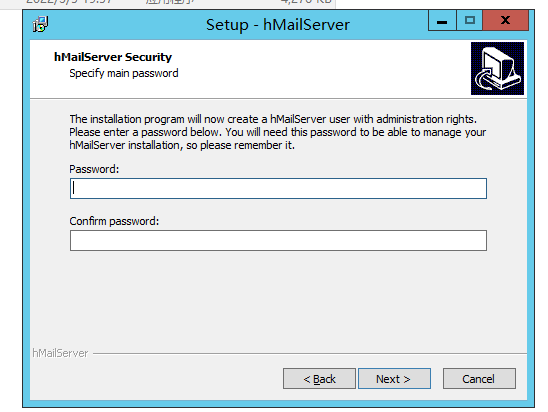The height and width of the screenshot is (412, 548).
Task: Click the installation instructions paragraph
Action: (x=277, y=132)
